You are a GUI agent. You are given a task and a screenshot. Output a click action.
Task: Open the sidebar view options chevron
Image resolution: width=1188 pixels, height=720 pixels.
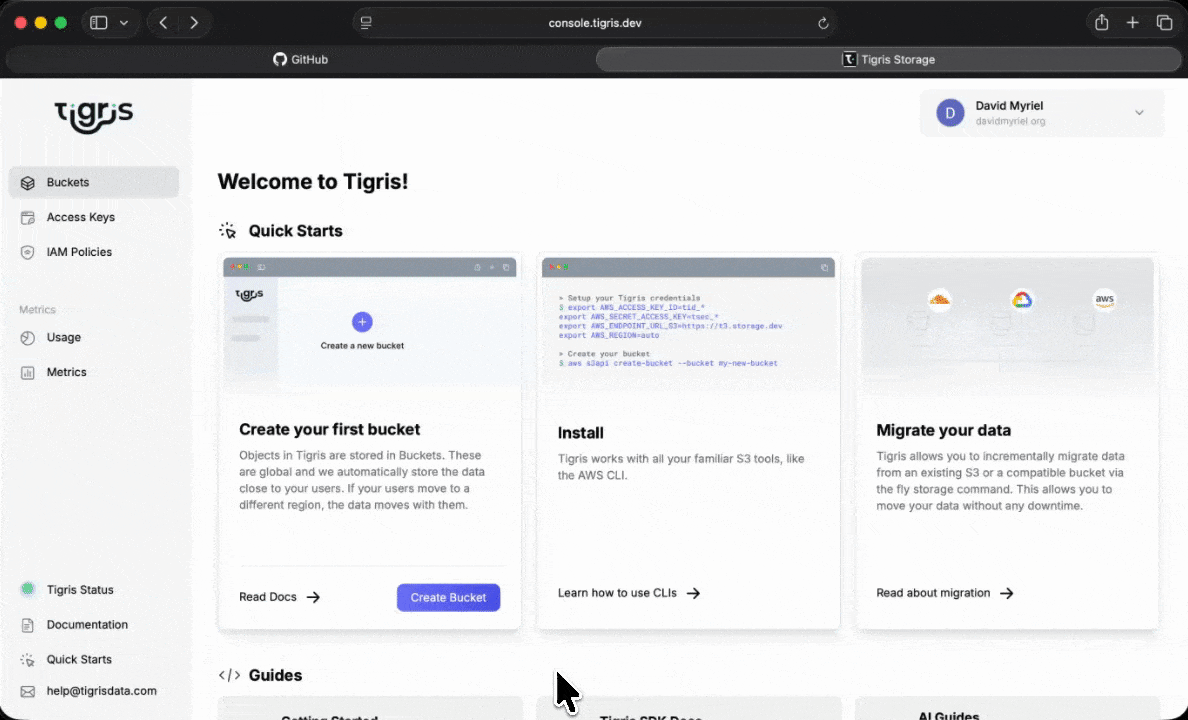point(124,22)
